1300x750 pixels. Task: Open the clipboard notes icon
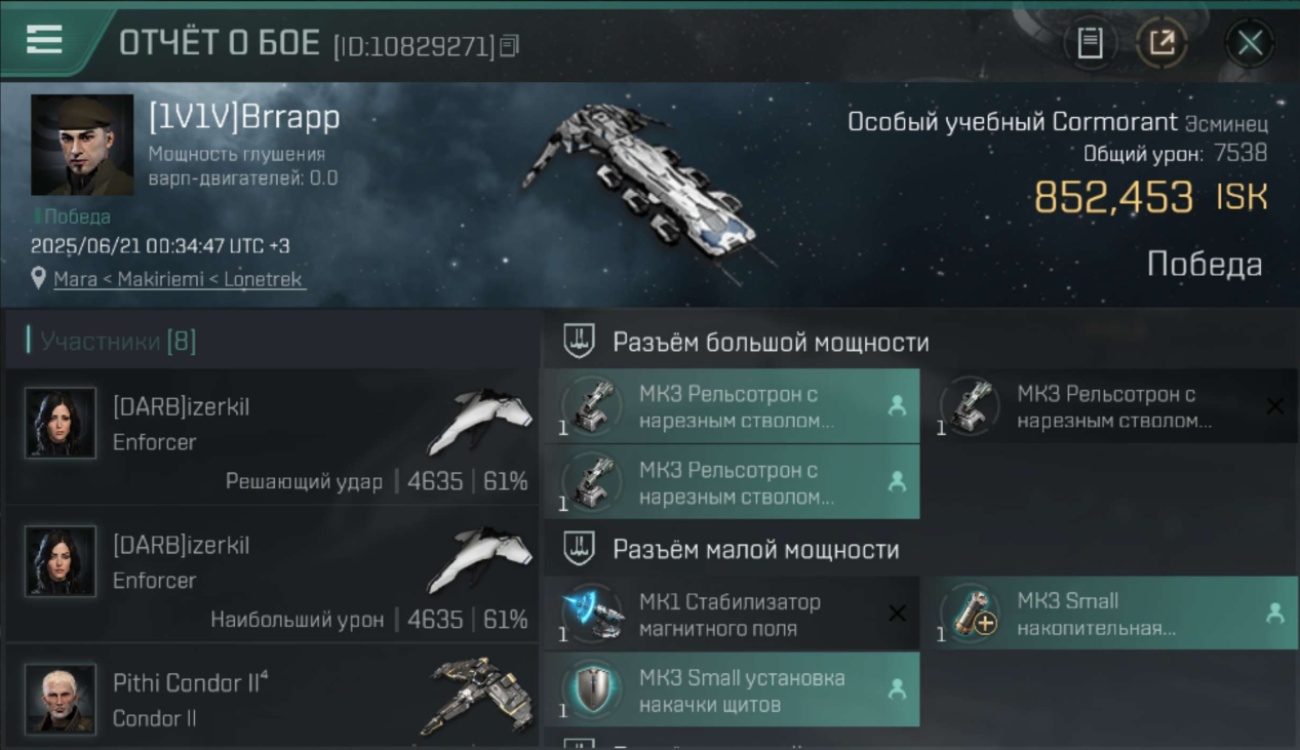click(x=1090, y=43)
